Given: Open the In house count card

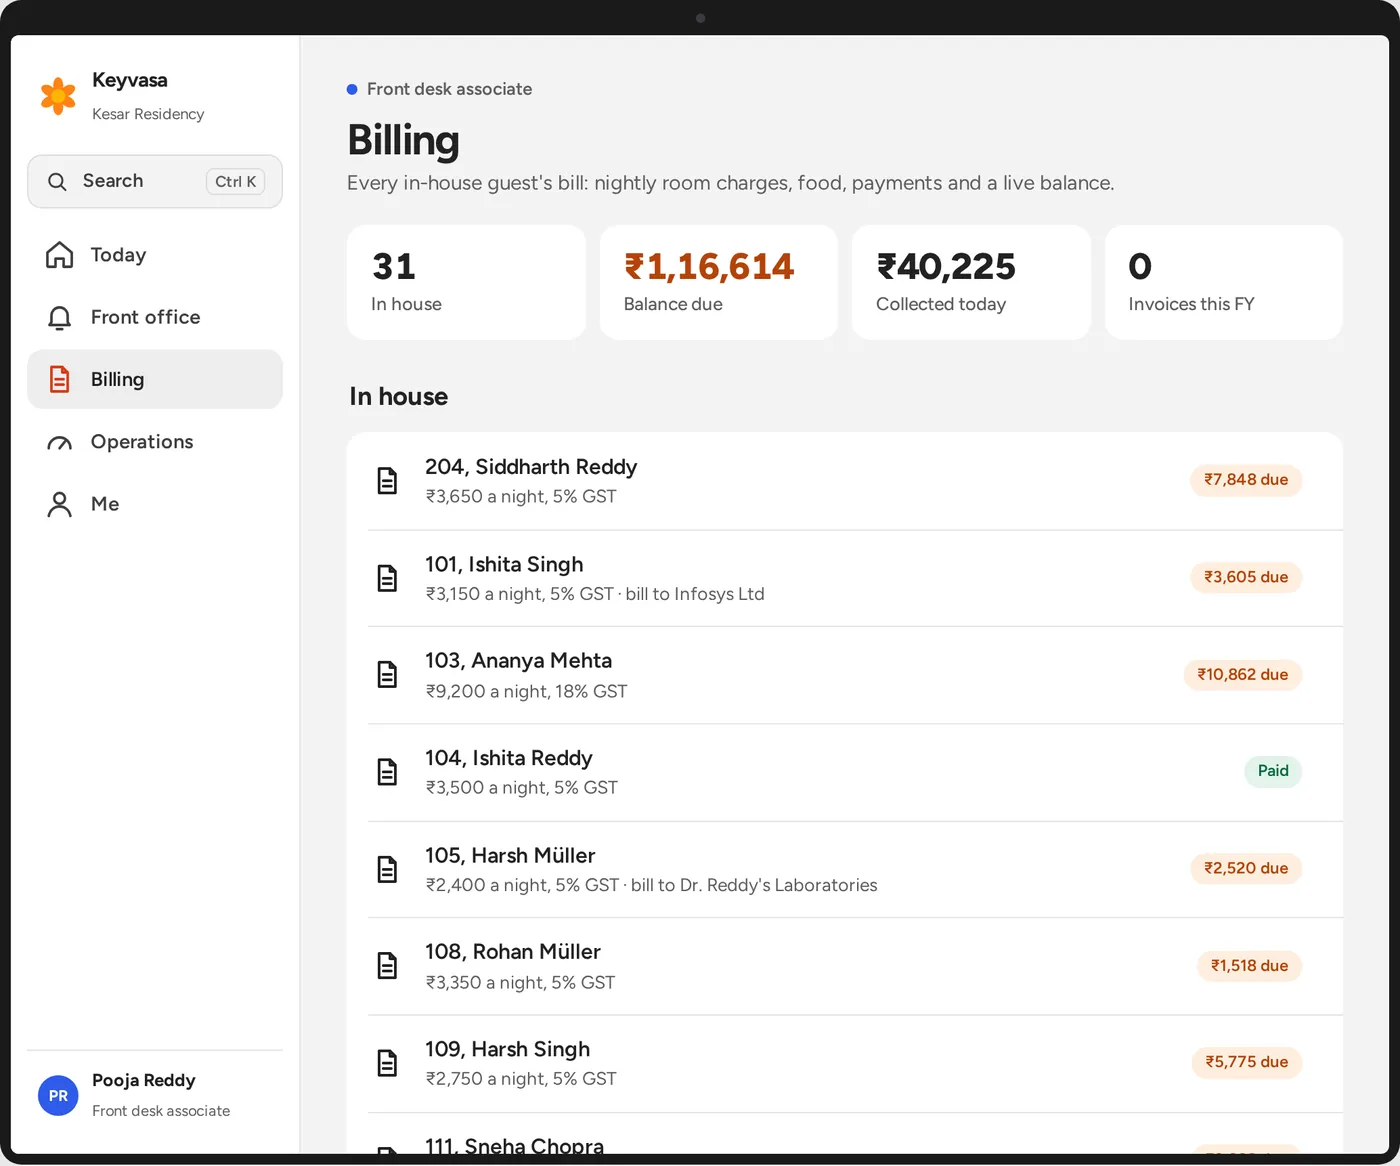Looking at the screenshot, I should coord(466,282).
